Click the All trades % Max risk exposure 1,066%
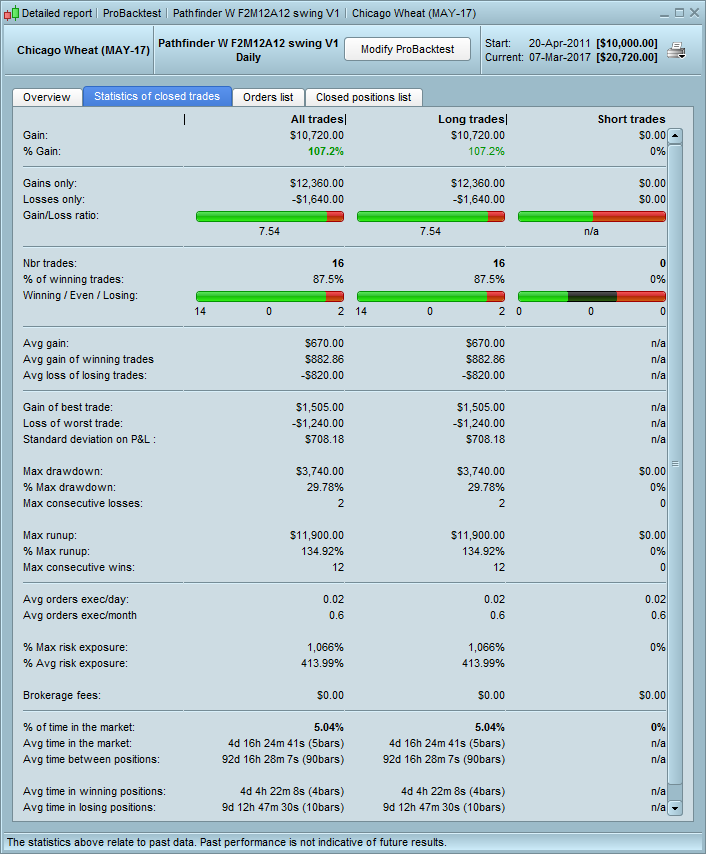 325,648
